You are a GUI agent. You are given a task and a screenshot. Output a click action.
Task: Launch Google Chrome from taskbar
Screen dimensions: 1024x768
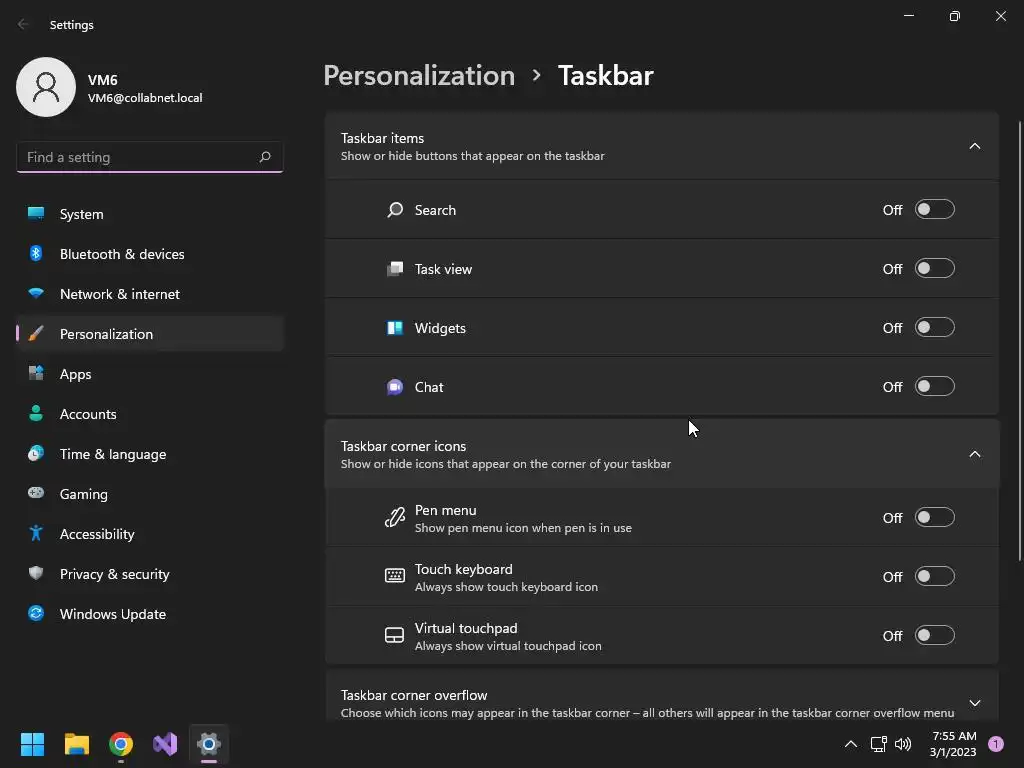(x=121, y=744)
